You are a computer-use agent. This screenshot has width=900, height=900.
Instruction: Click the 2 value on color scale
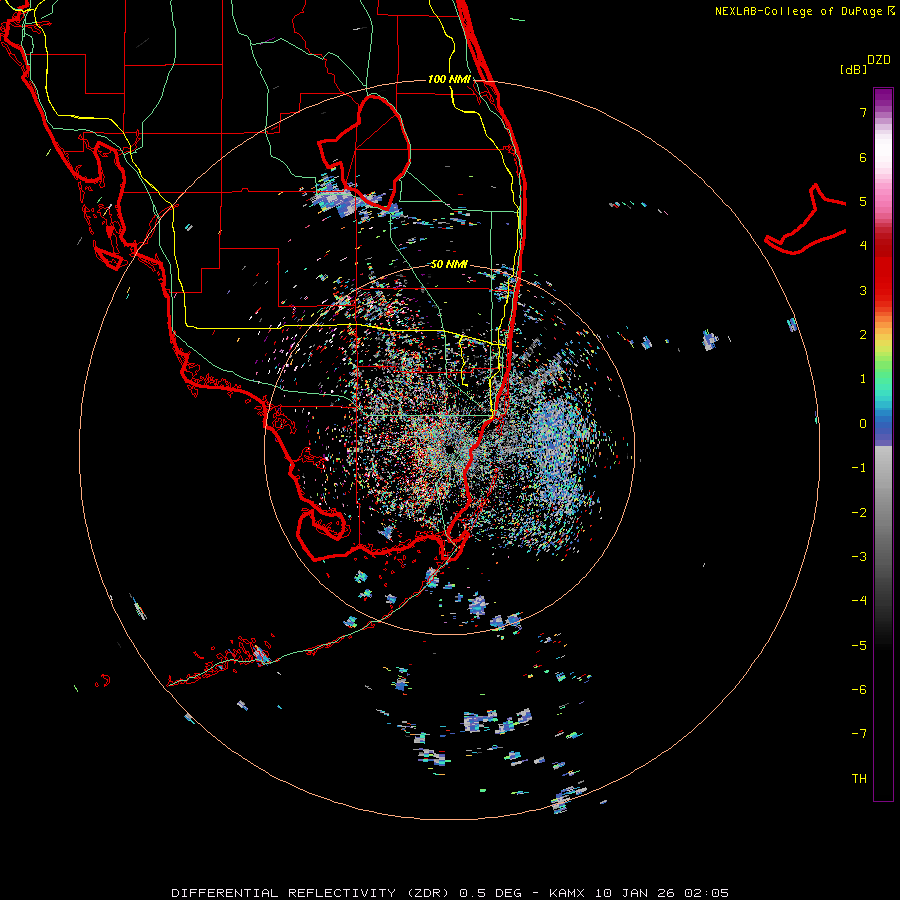tap(863, 335)
